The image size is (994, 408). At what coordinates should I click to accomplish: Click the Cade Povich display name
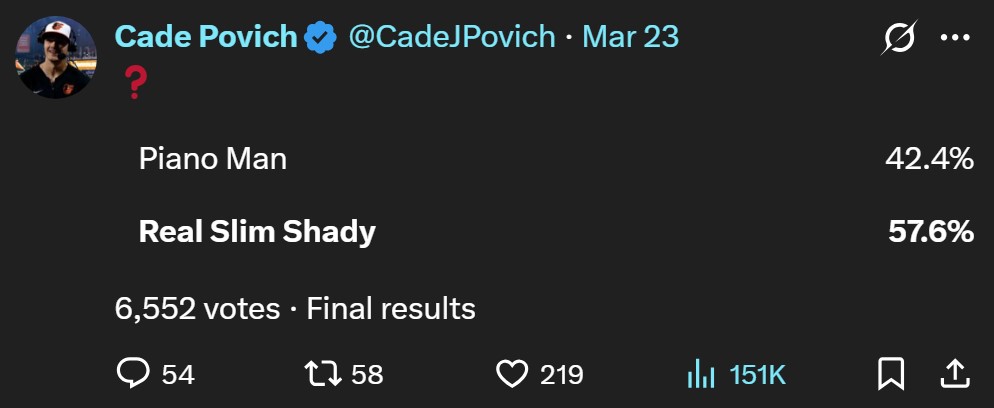(206, 37)
